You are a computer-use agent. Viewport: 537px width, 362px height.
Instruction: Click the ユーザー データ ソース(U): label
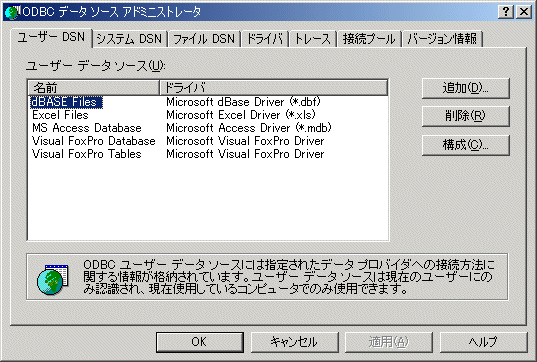(x=96, y=66)
